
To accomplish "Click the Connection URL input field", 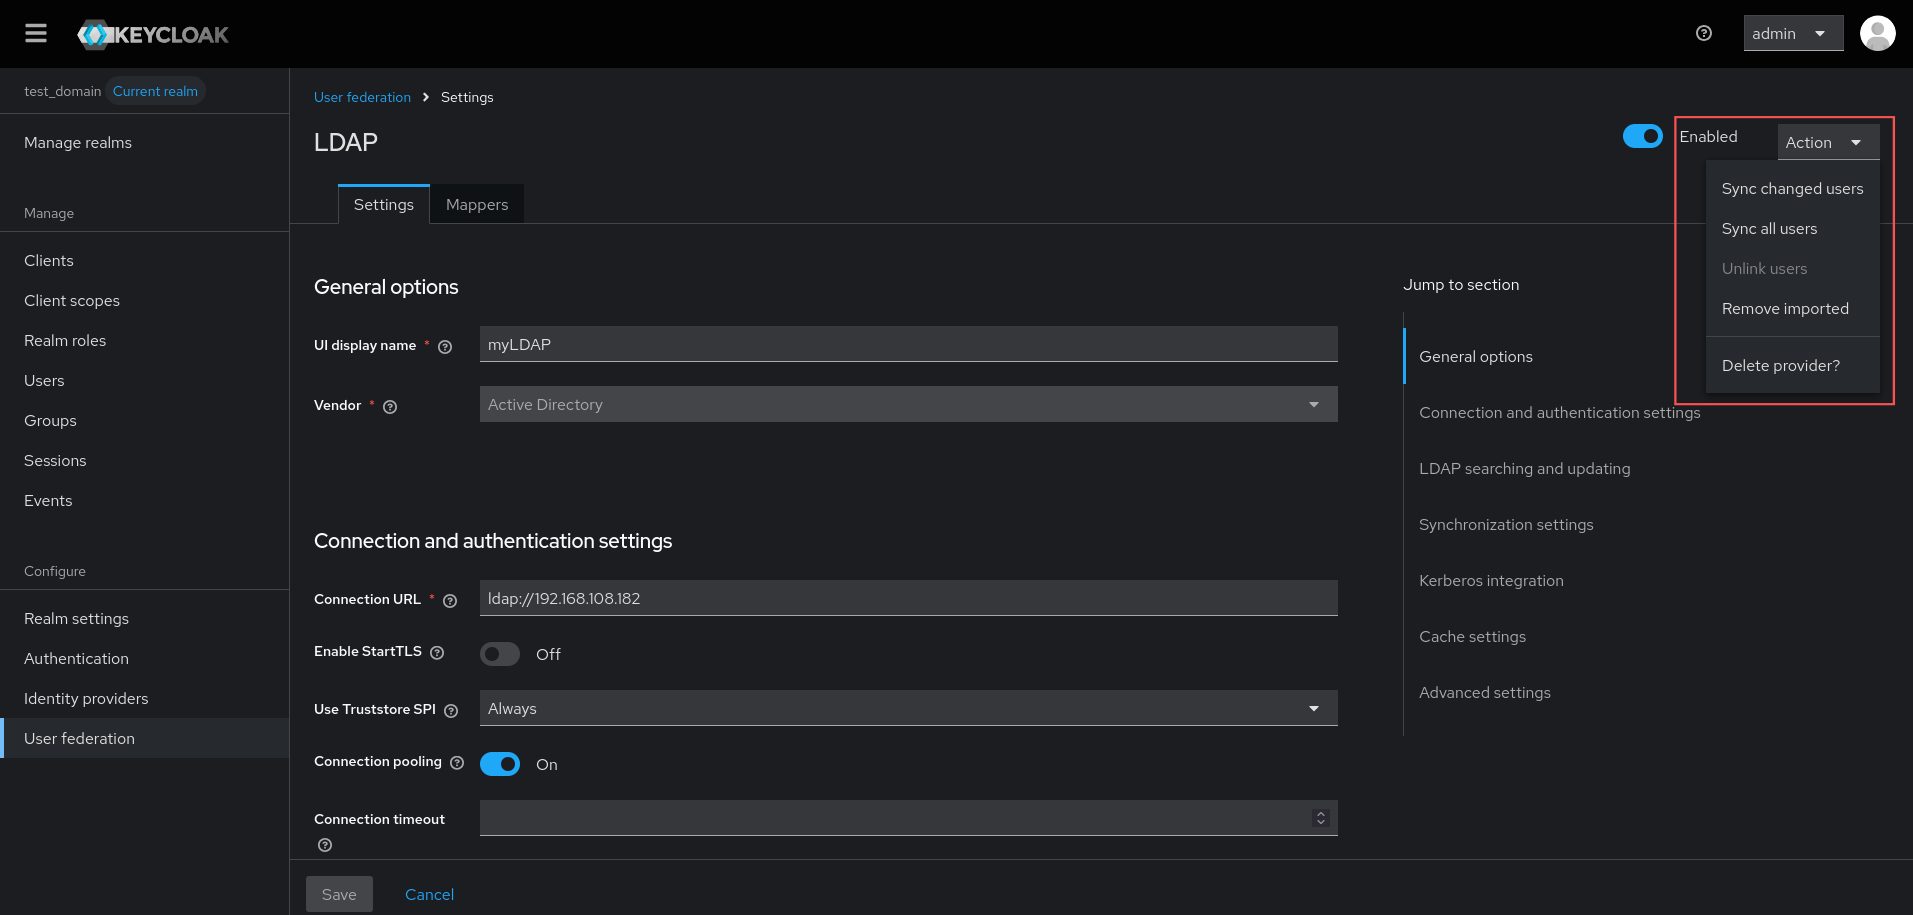I will (908, 598).
